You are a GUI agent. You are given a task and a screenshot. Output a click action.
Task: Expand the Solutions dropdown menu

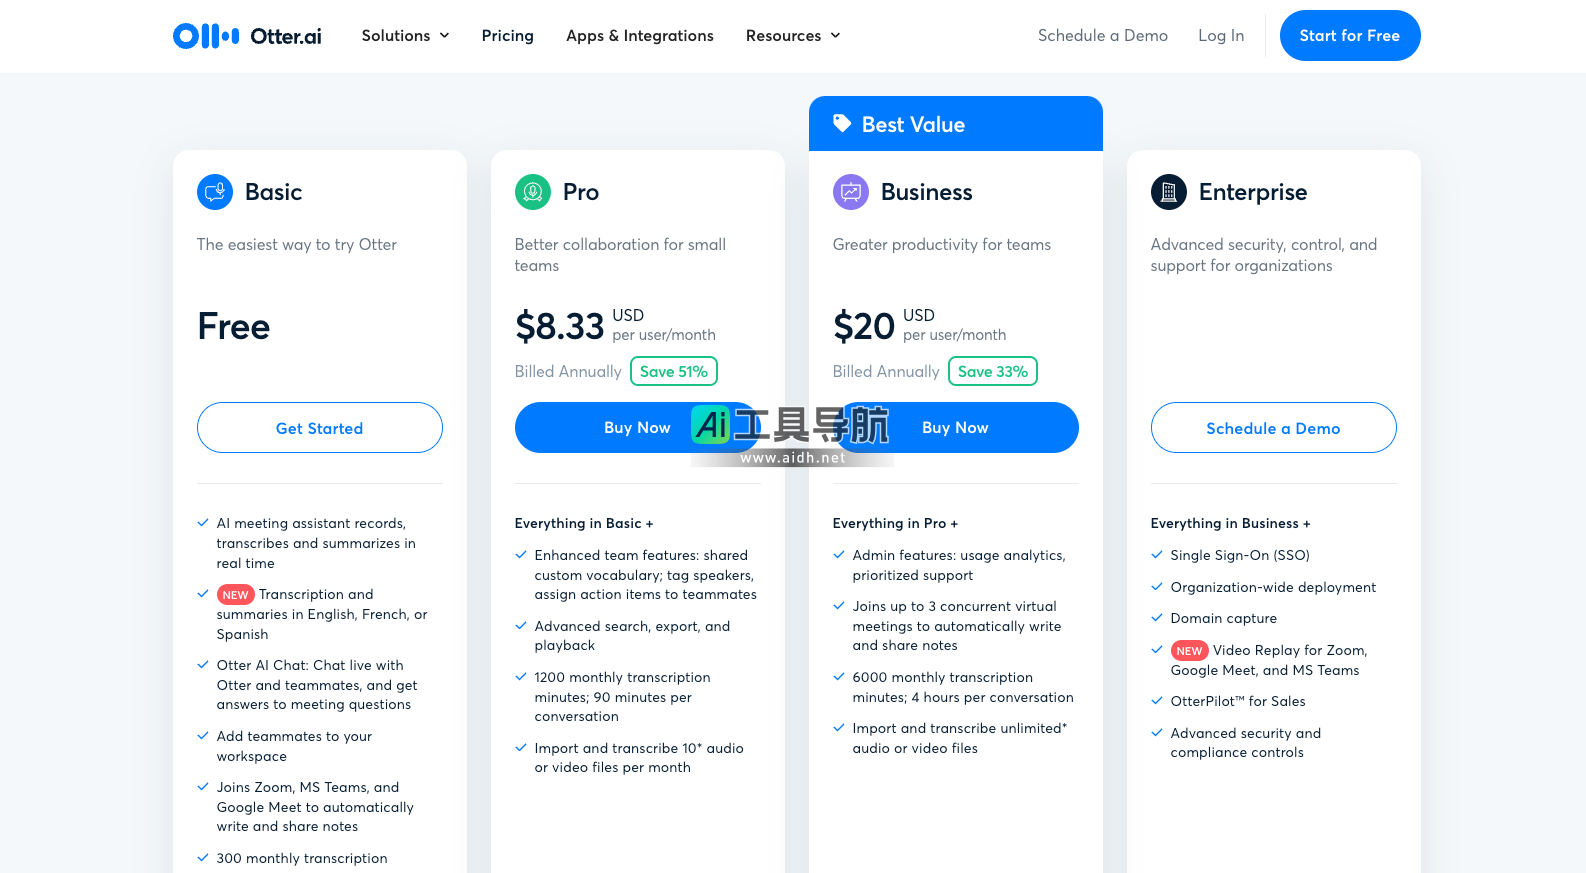[405, 36]
